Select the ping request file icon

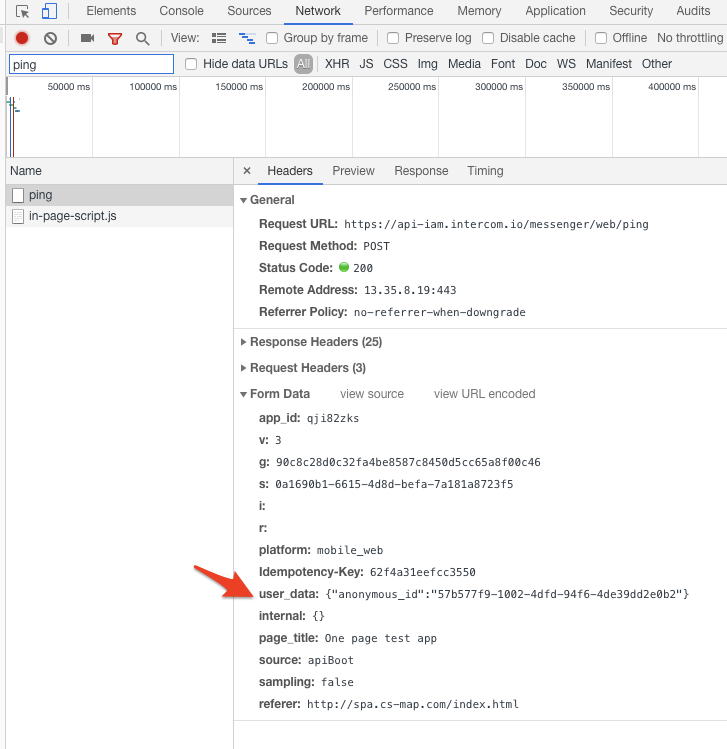[18, 195]
